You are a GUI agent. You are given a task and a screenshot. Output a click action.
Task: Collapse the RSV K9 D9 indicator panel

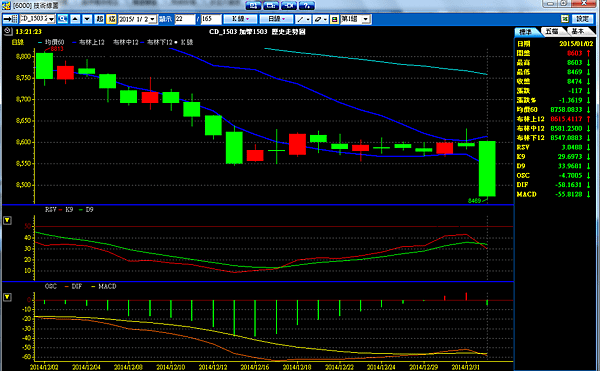pos(7,220)
